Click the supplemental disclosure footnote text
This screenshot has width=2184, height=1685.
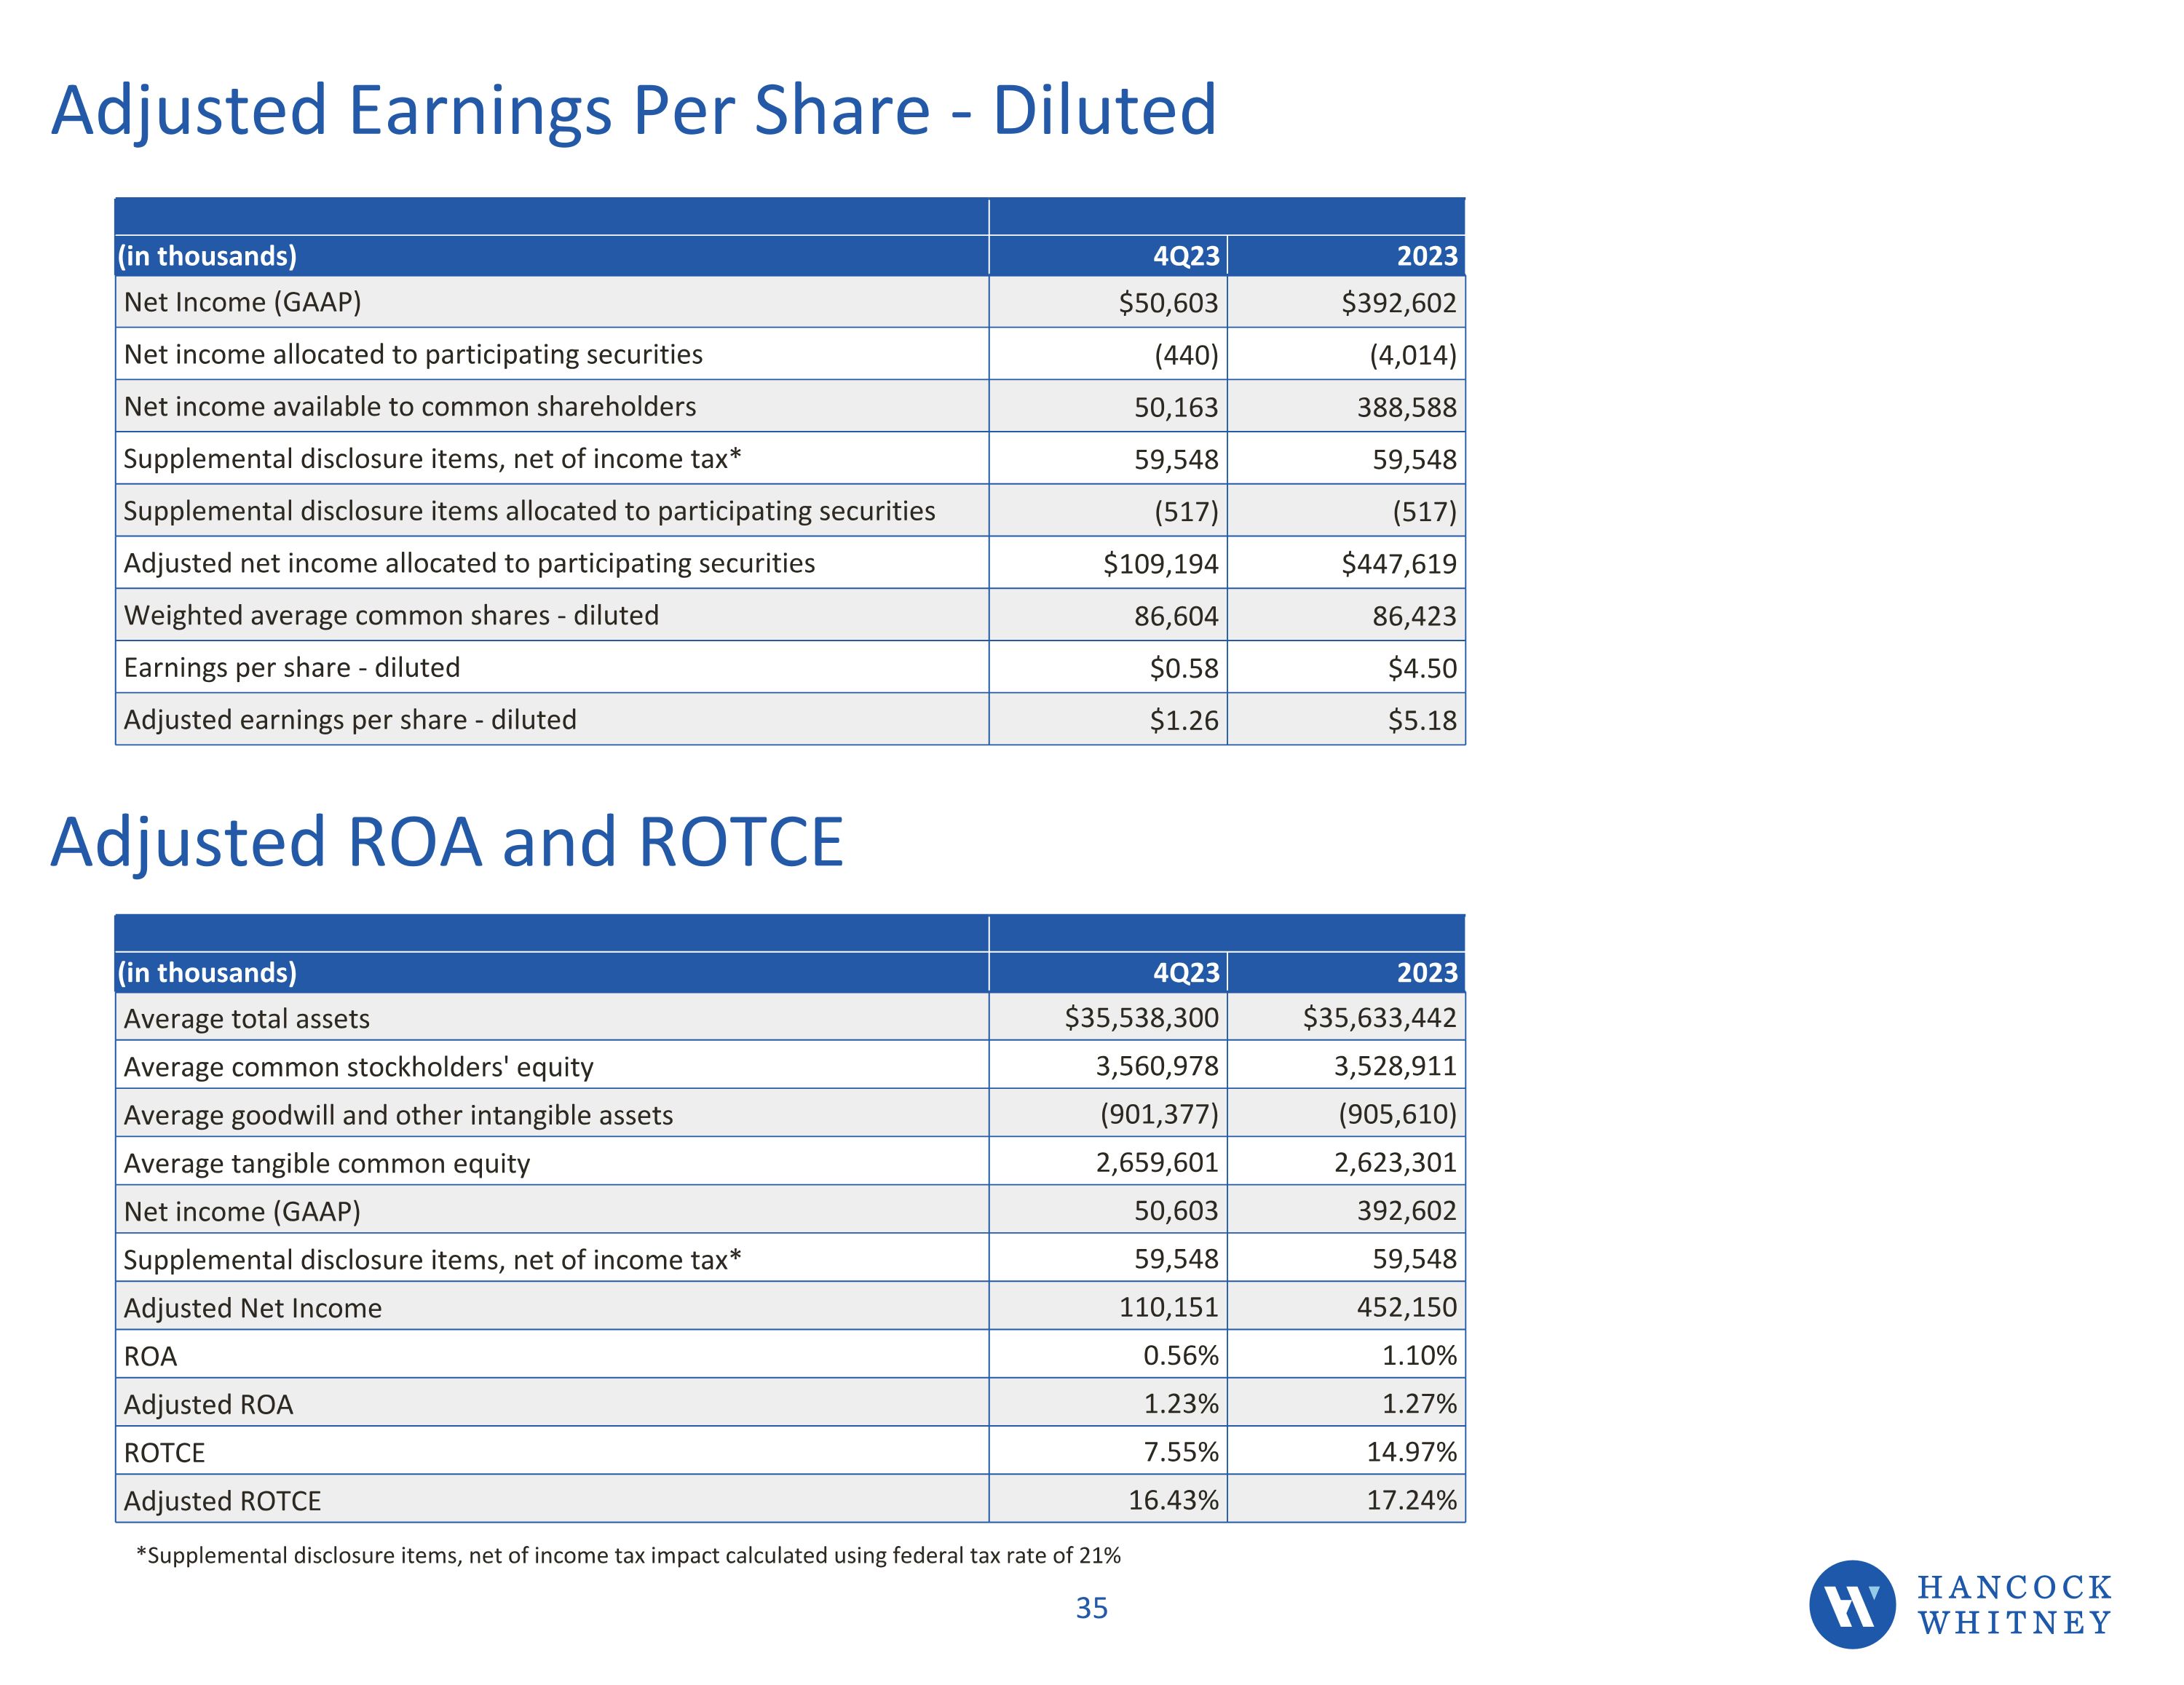pyautogui.click(x=628, y=1555)
